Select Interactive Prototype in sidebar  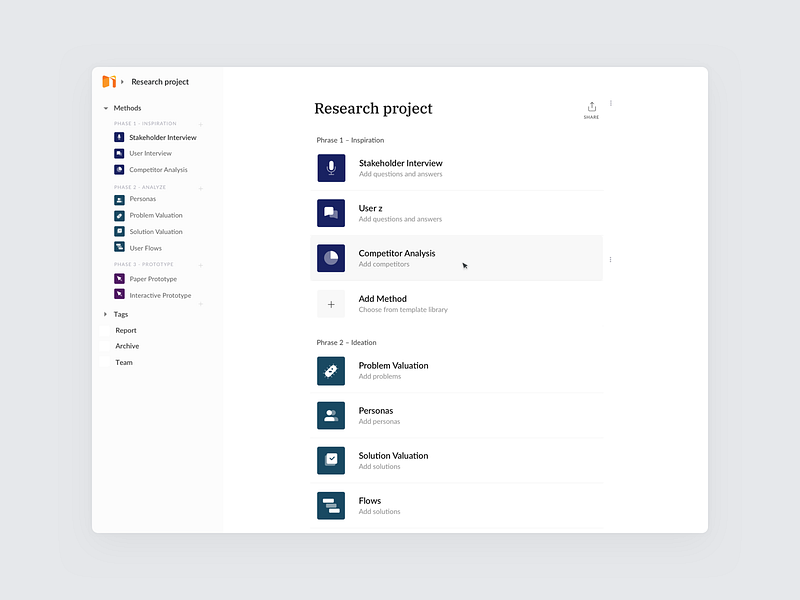point(160,295)
